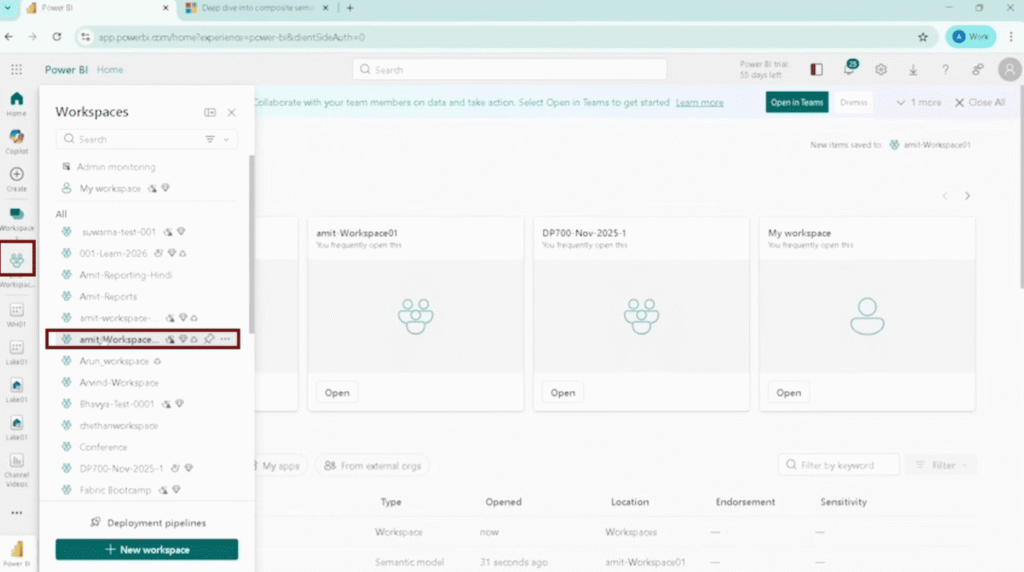Open a new browser tab
1024x572 pixels.
click(x=350, y=8)
